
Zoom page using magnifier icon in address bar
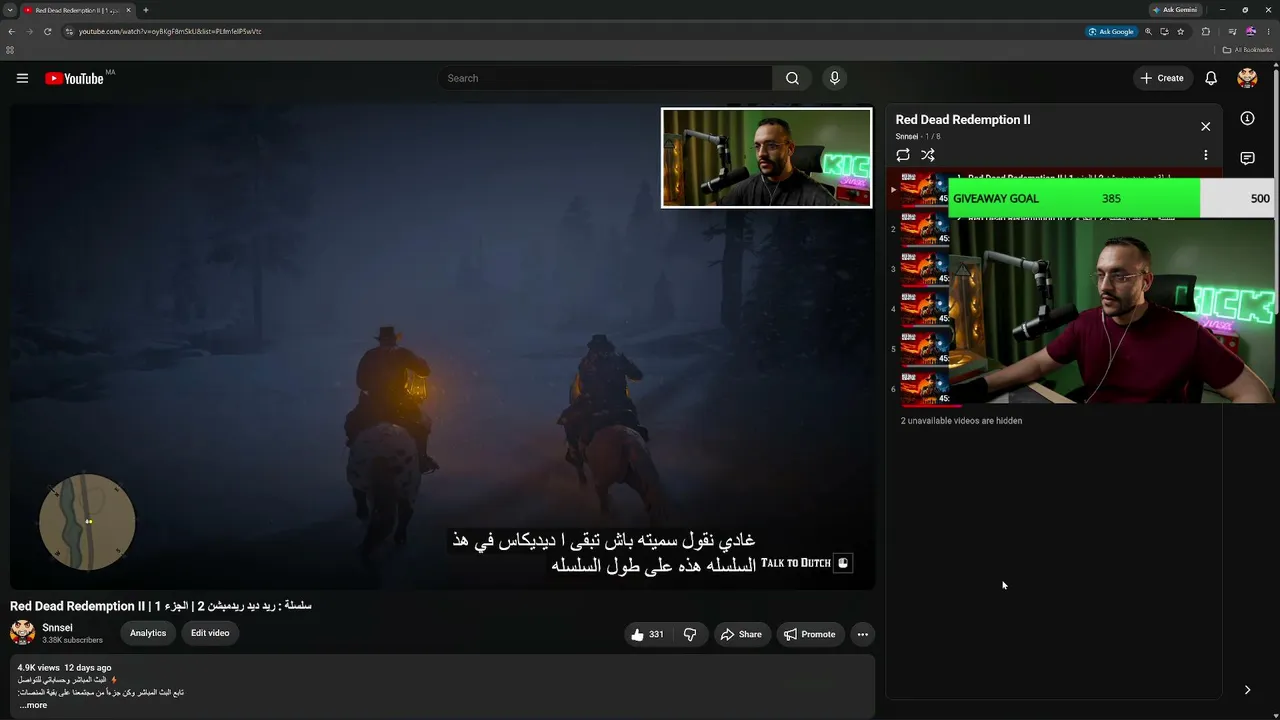pyautogui.click(x=1148, y=31)
